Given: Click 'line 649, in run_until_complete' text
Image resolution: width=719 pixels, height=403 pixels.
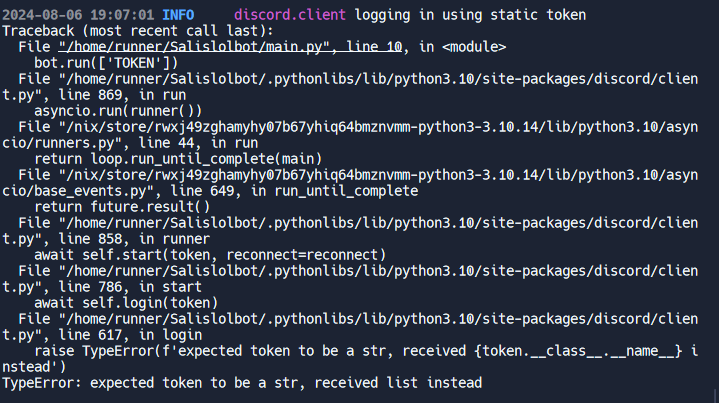Looking at the screenshot, I should 294,191.
